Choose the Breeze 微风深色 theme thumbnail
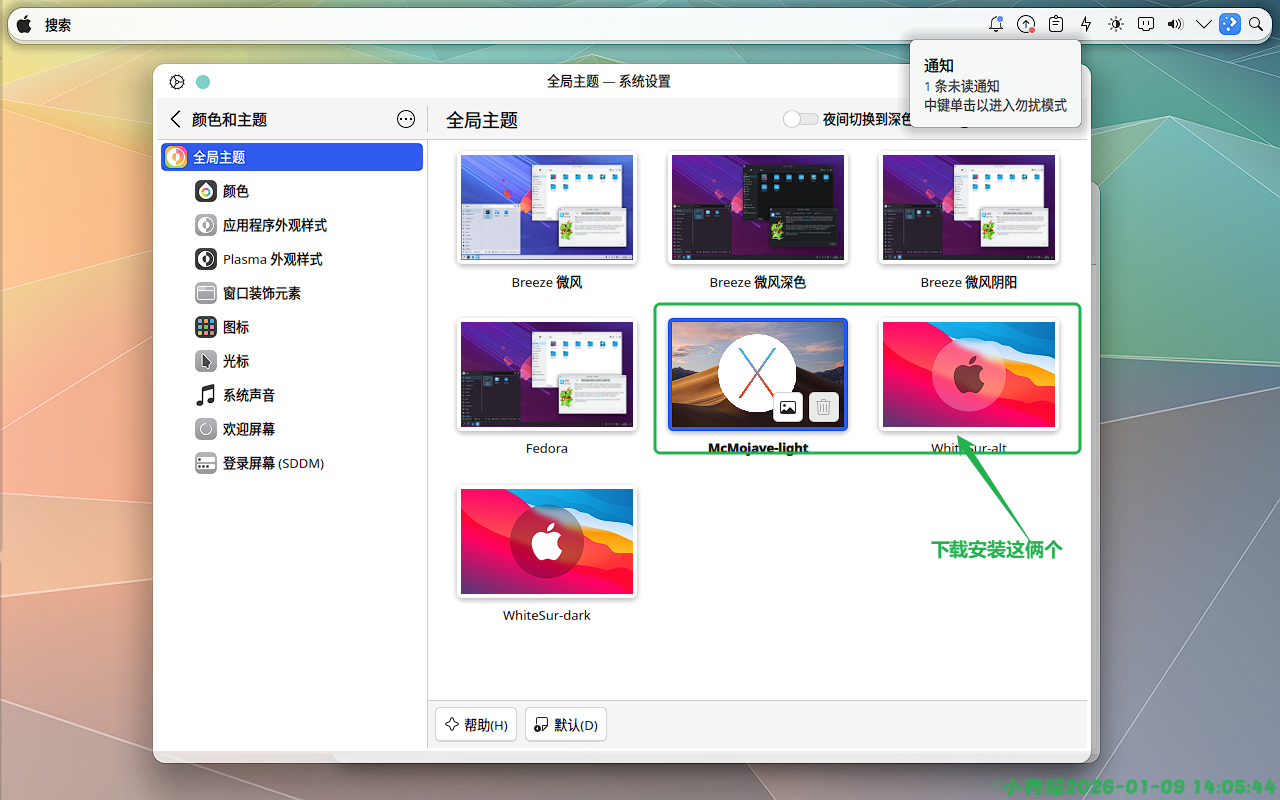 (757, 208)
